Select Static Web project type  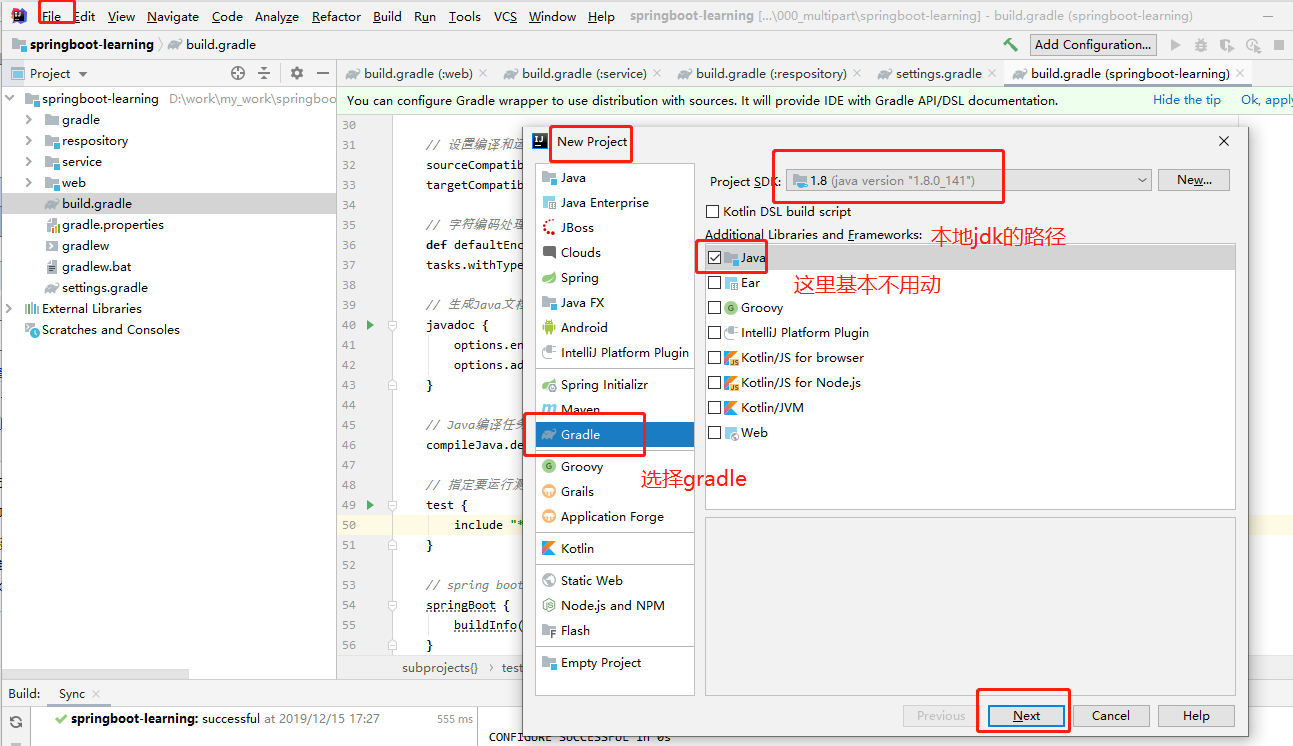pyautogui.click(x=615, y=580)
